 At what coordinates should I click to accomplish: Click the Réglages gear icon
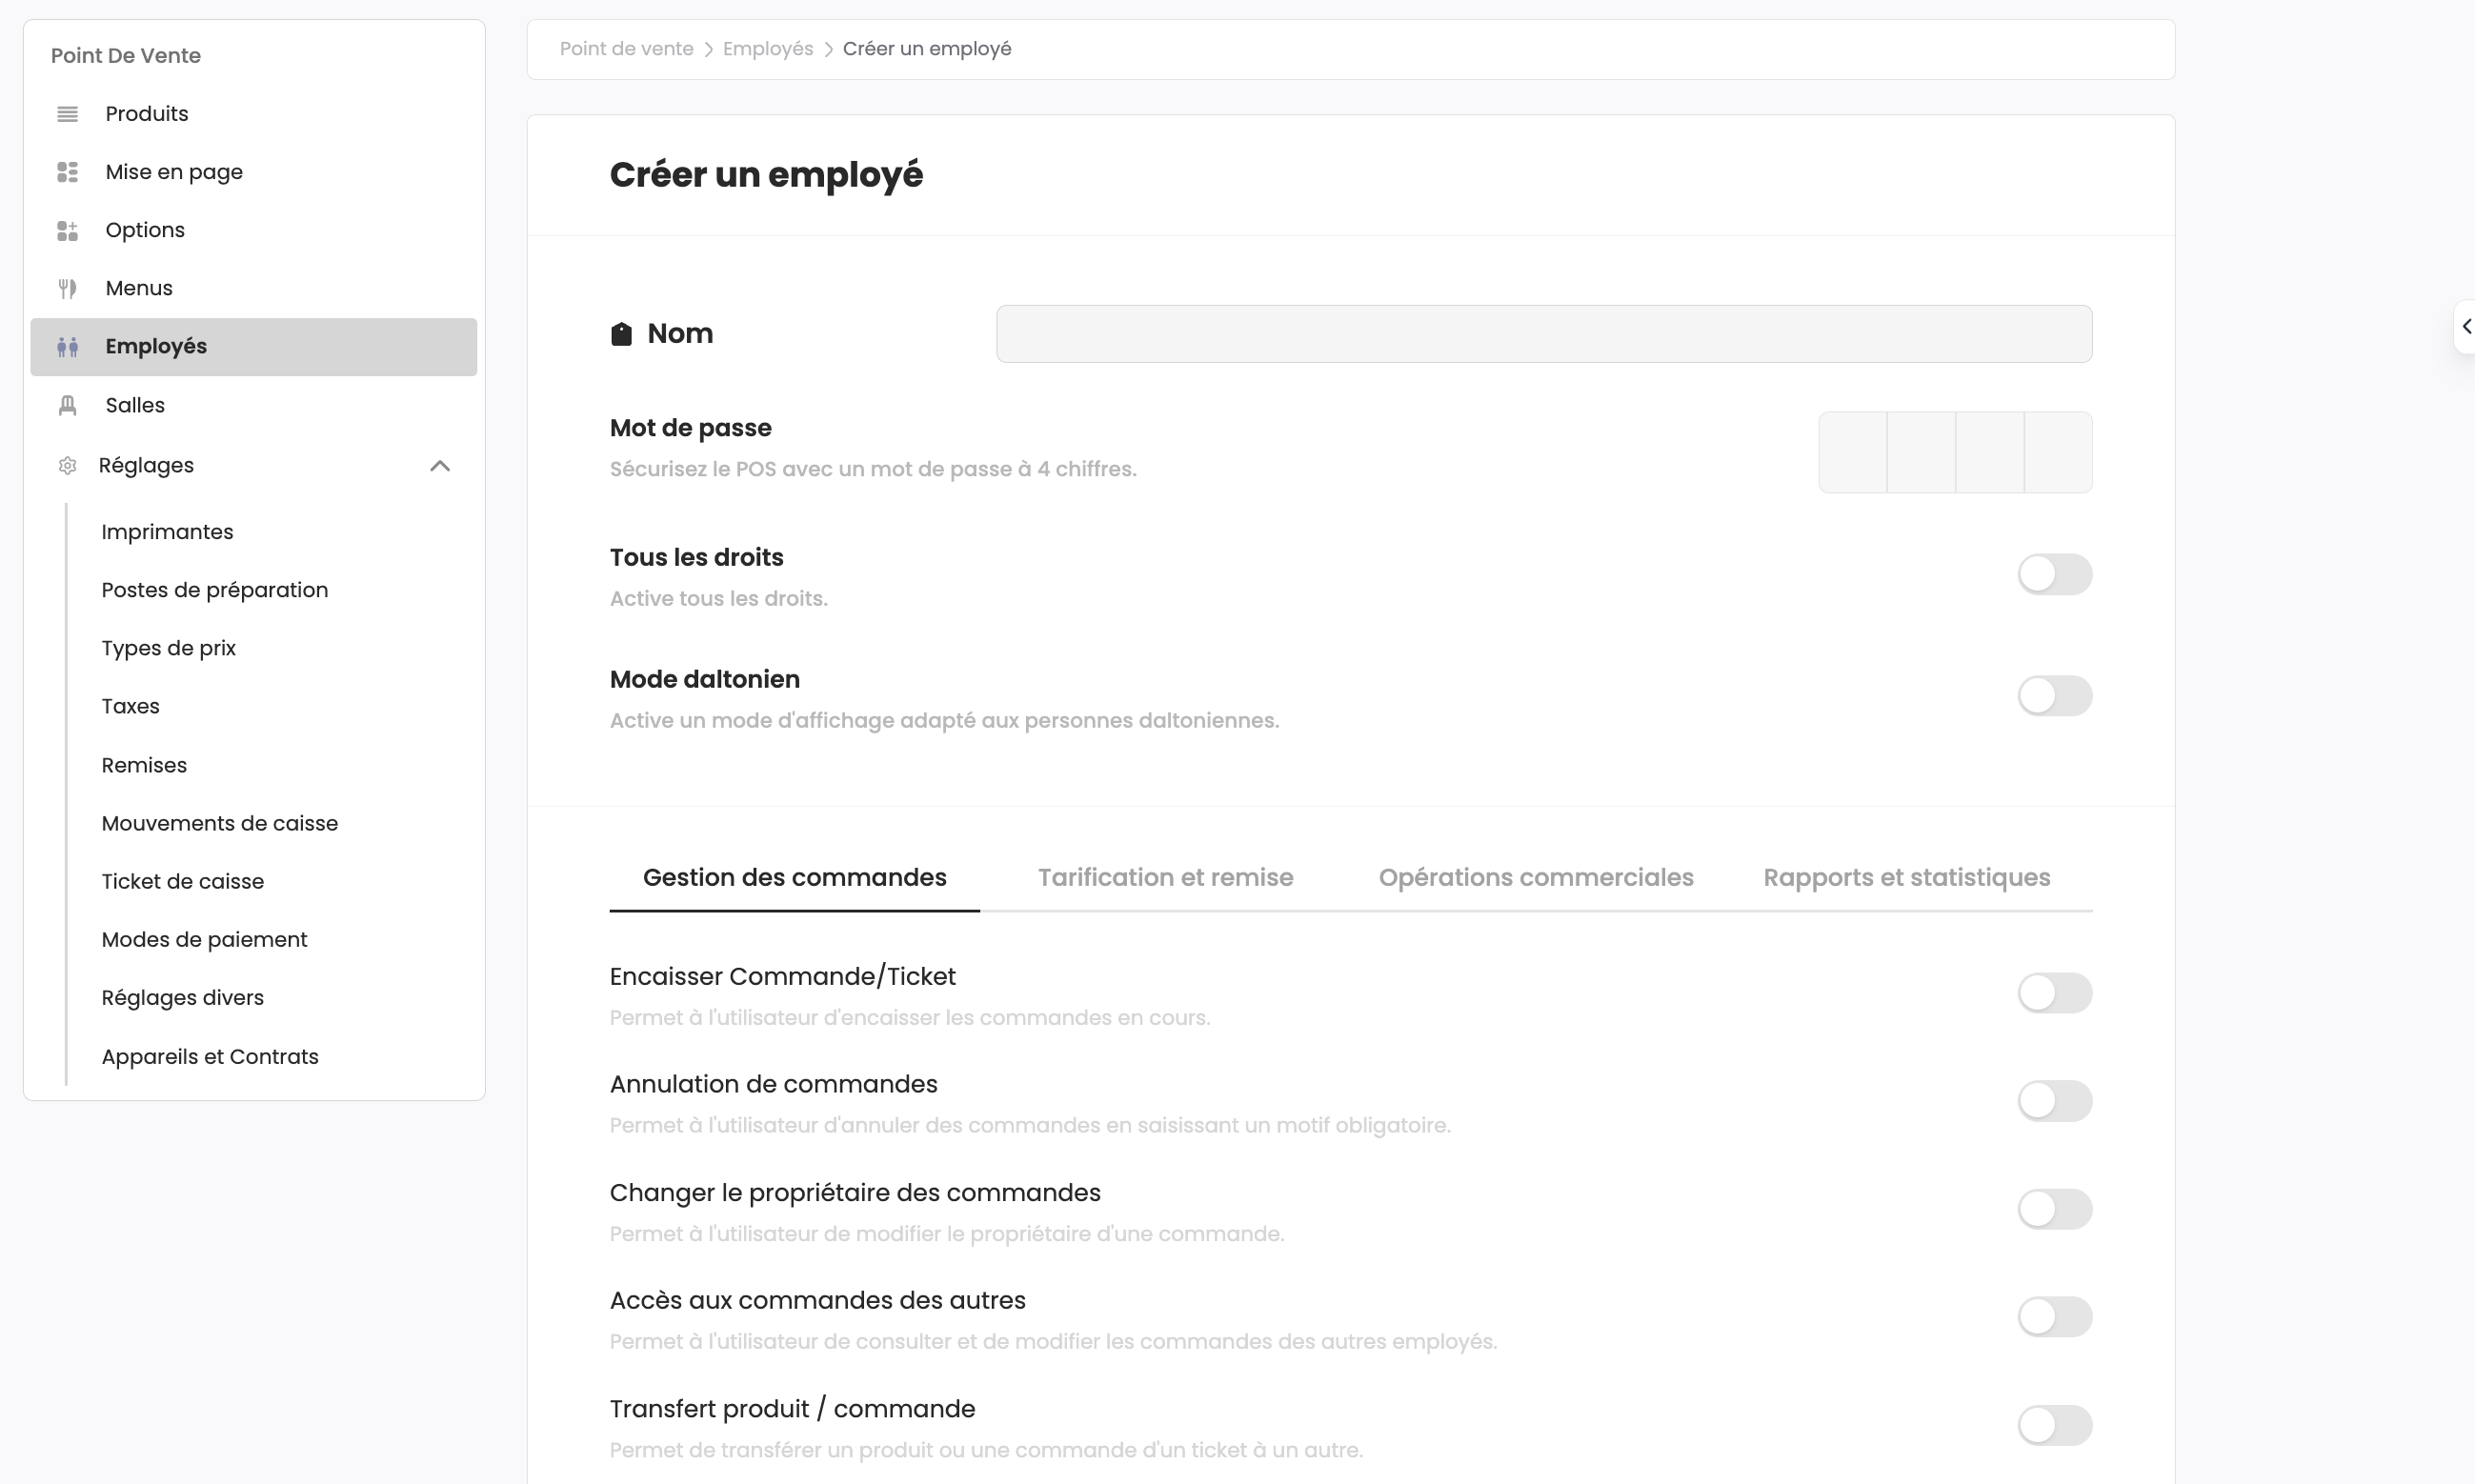(x=67, y=466)
